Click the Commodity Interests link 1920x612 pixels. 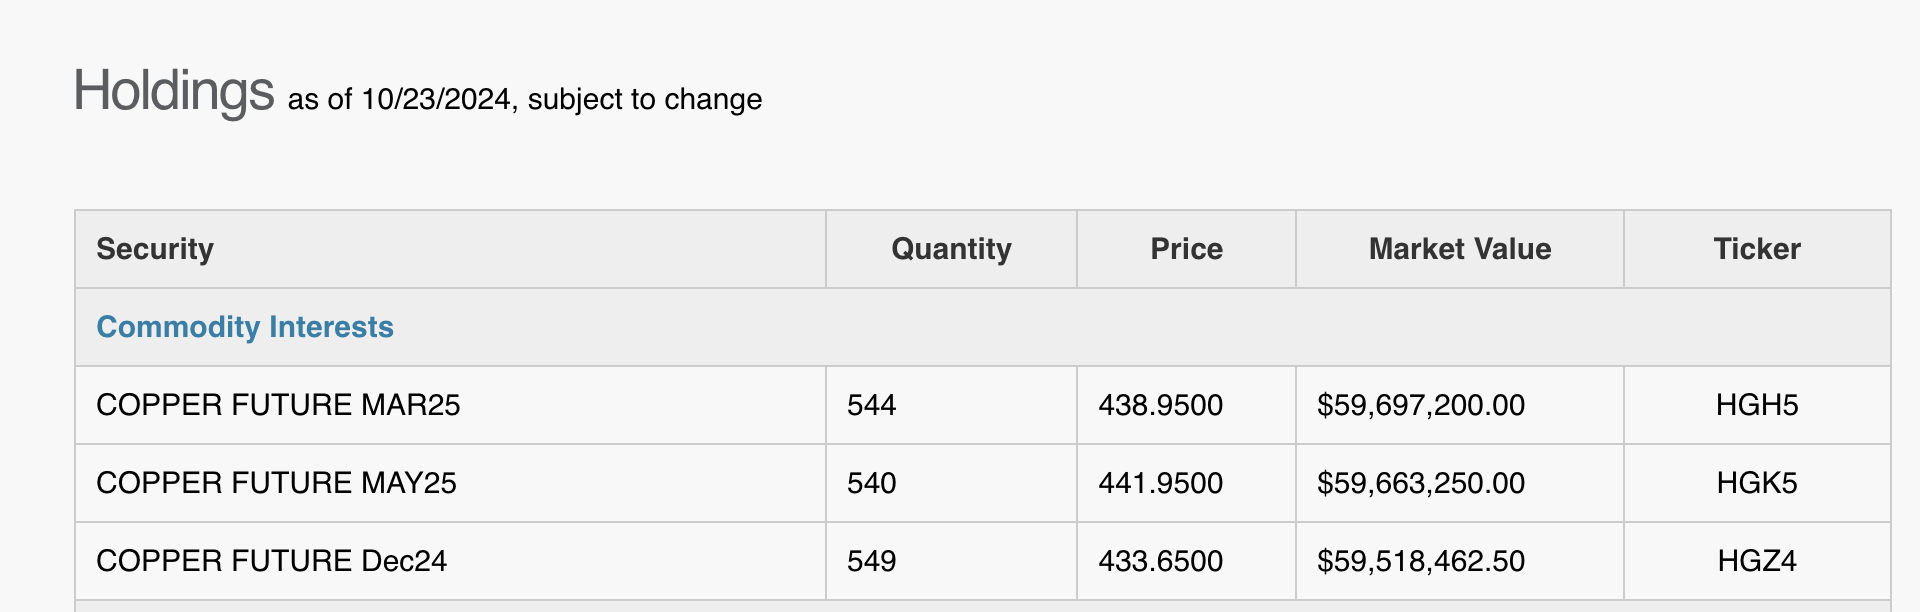click(245, 327)
